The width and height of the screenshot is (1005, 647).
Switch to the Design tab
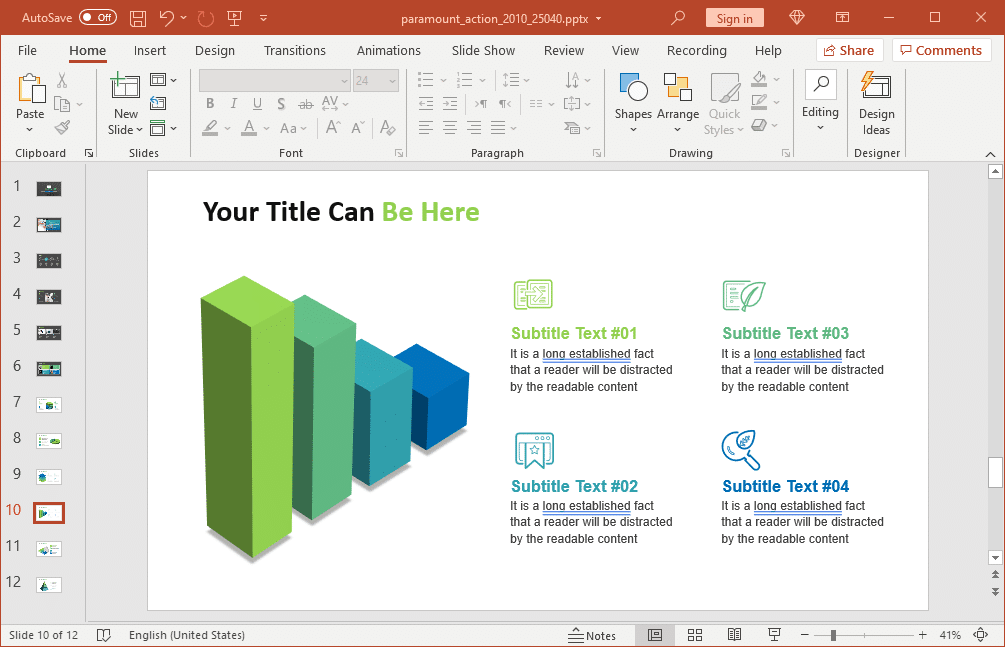coord(215,50)
